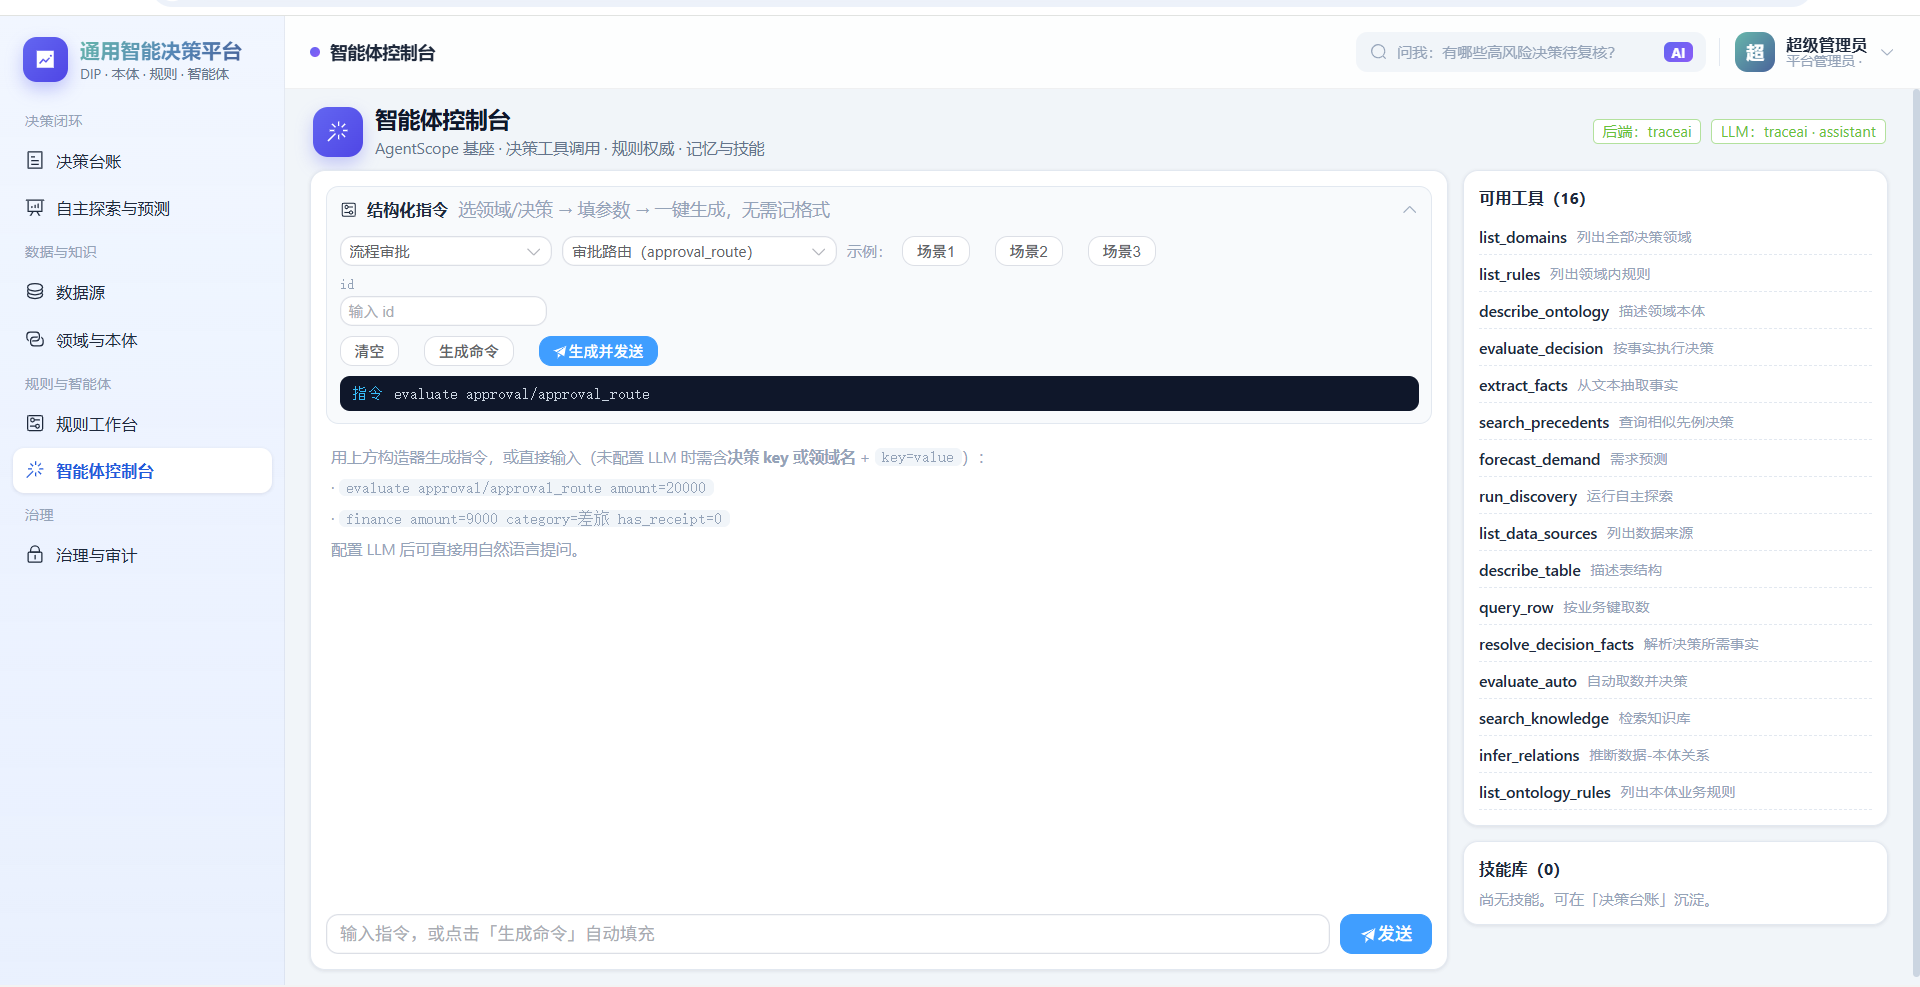Click the 后端: traceai status tag
This screenshot has width=1920, height=987.
click(x=1647, y=132)
